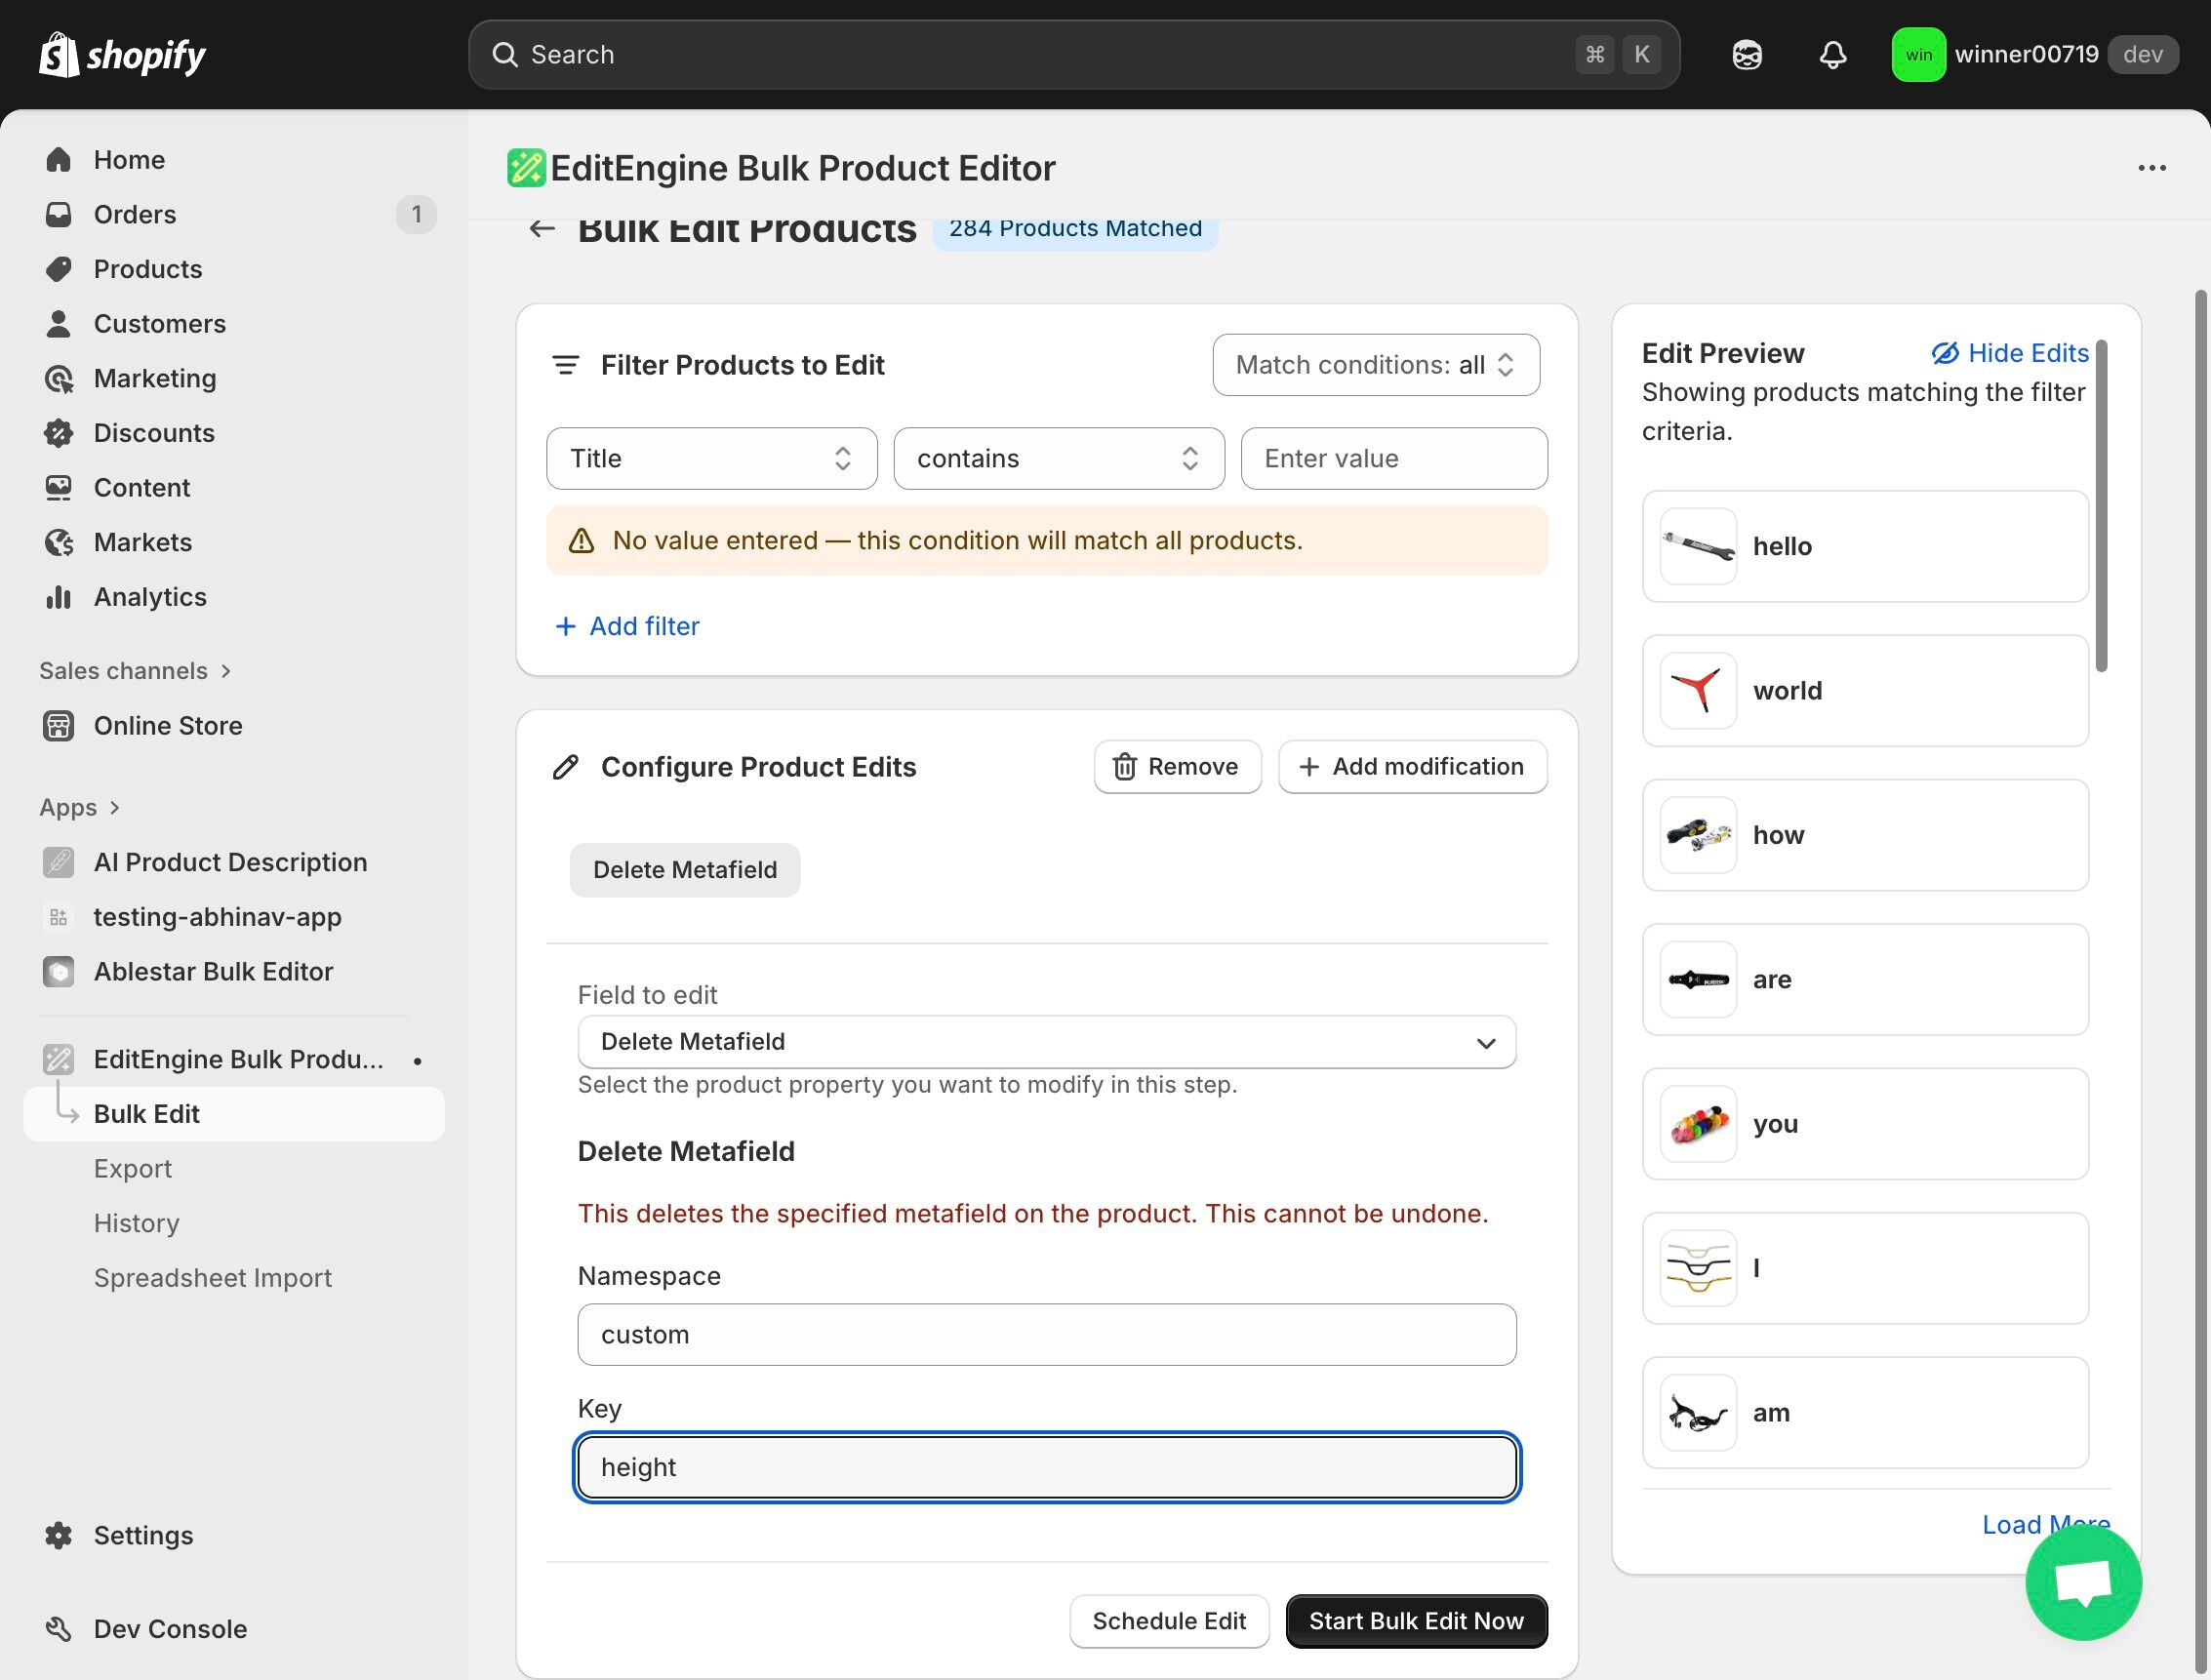Click the back arrow beside Bulk Edit Products

542,229
